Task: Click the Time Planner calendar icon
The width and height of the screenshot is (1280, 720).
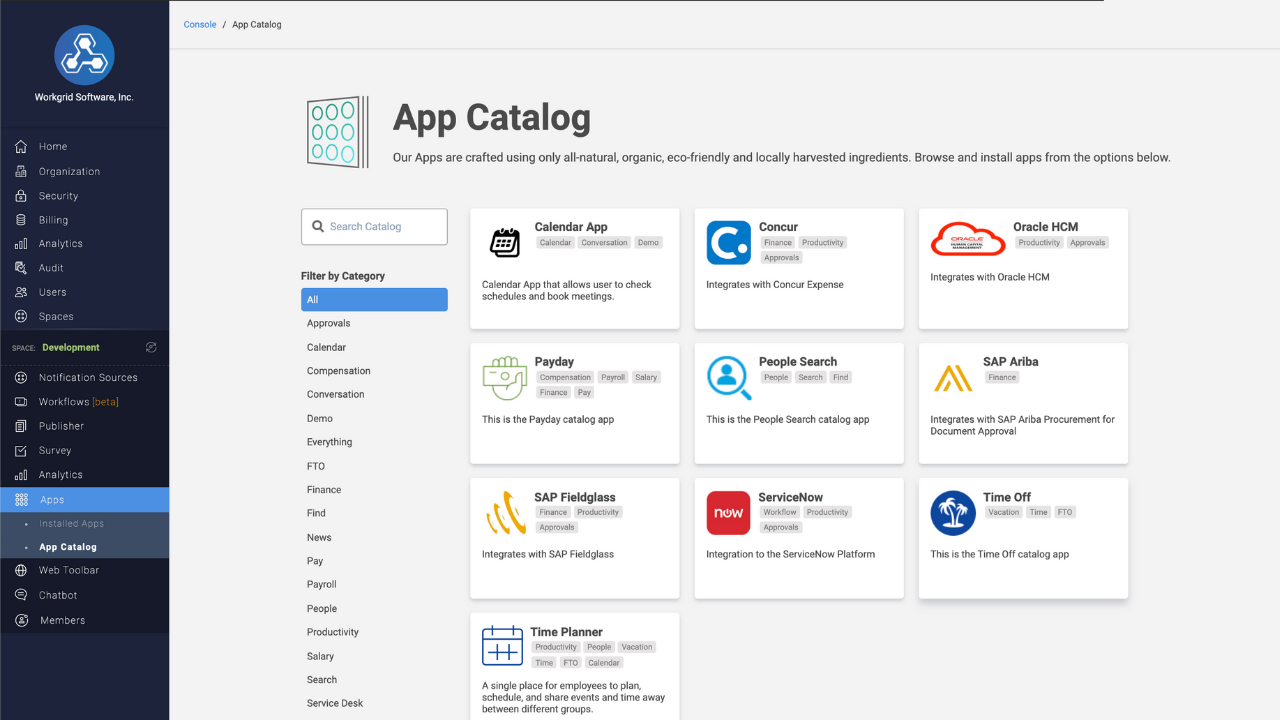Action: (x=503, y=646)
